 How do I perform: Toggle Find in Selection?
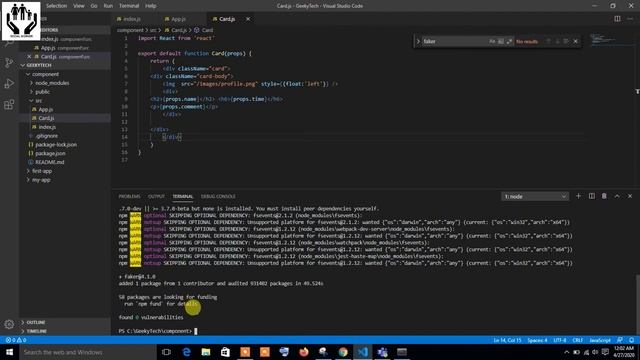(566, 41)
